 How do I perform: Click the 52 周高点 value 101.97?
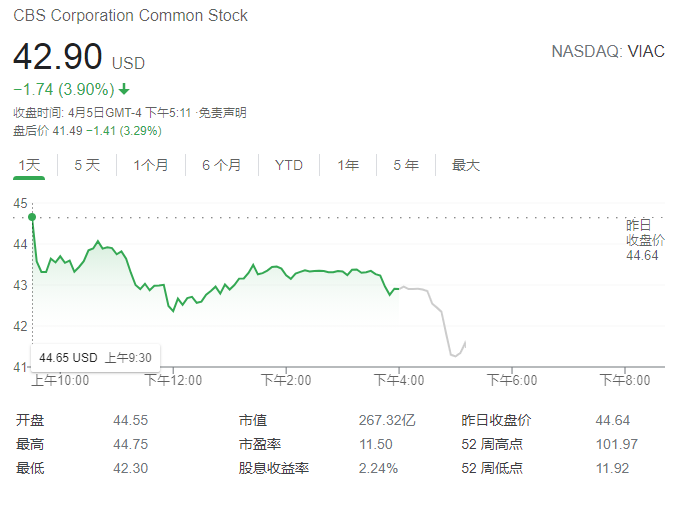coord(617,444)
